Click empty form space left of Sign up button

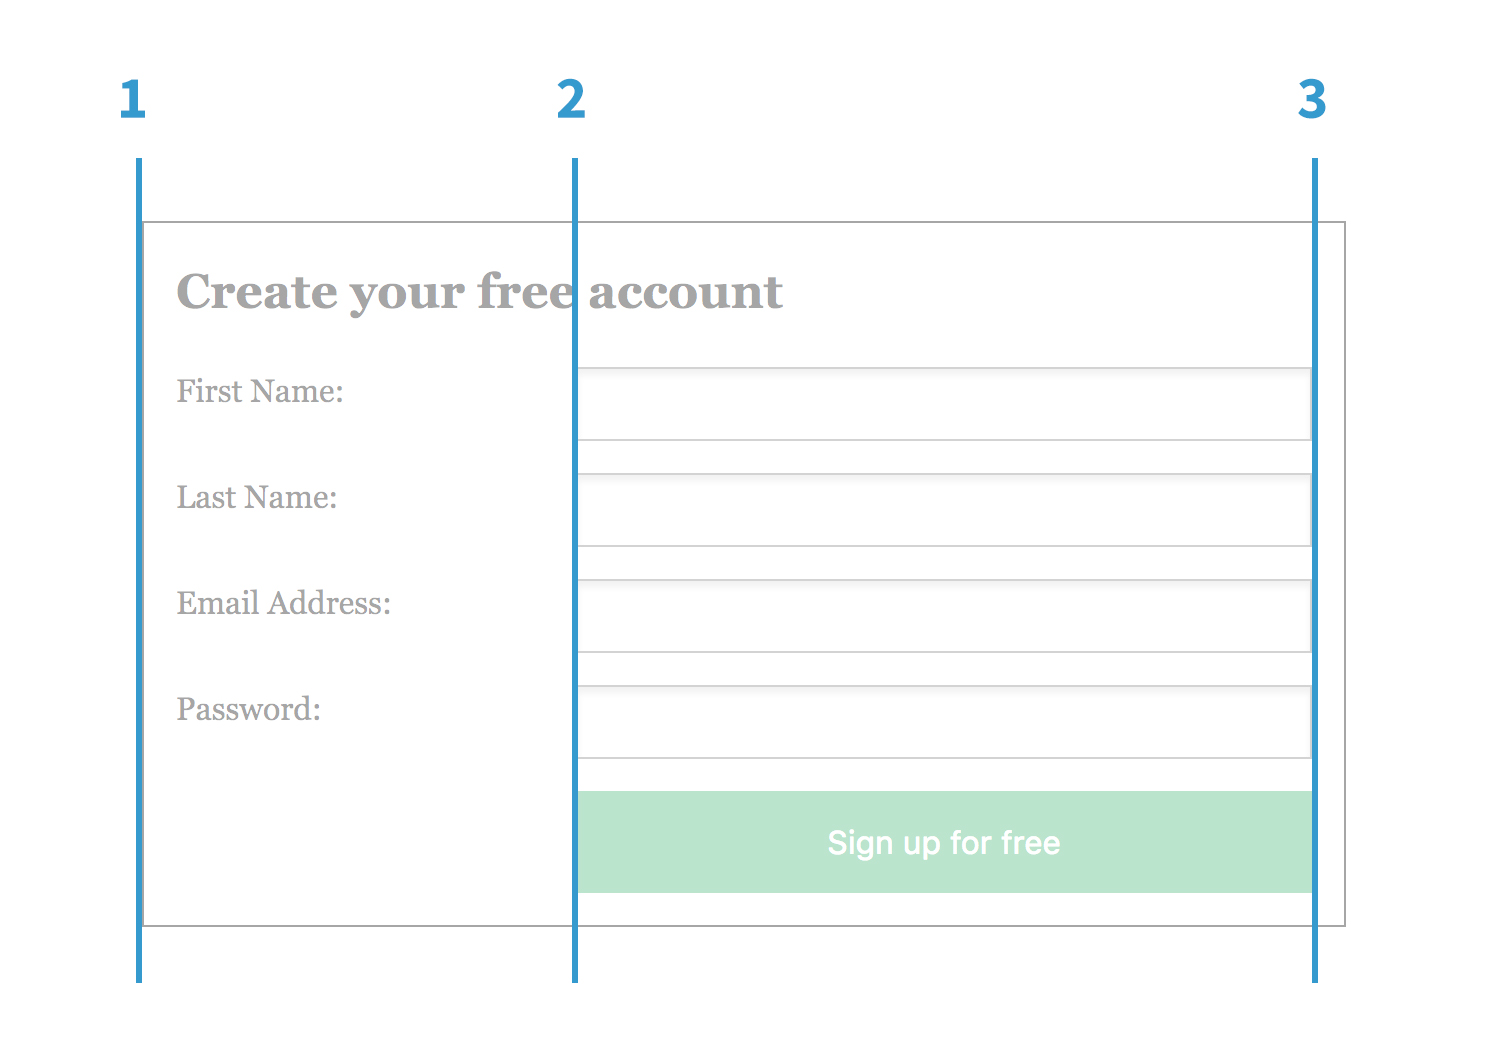(360, 842)
